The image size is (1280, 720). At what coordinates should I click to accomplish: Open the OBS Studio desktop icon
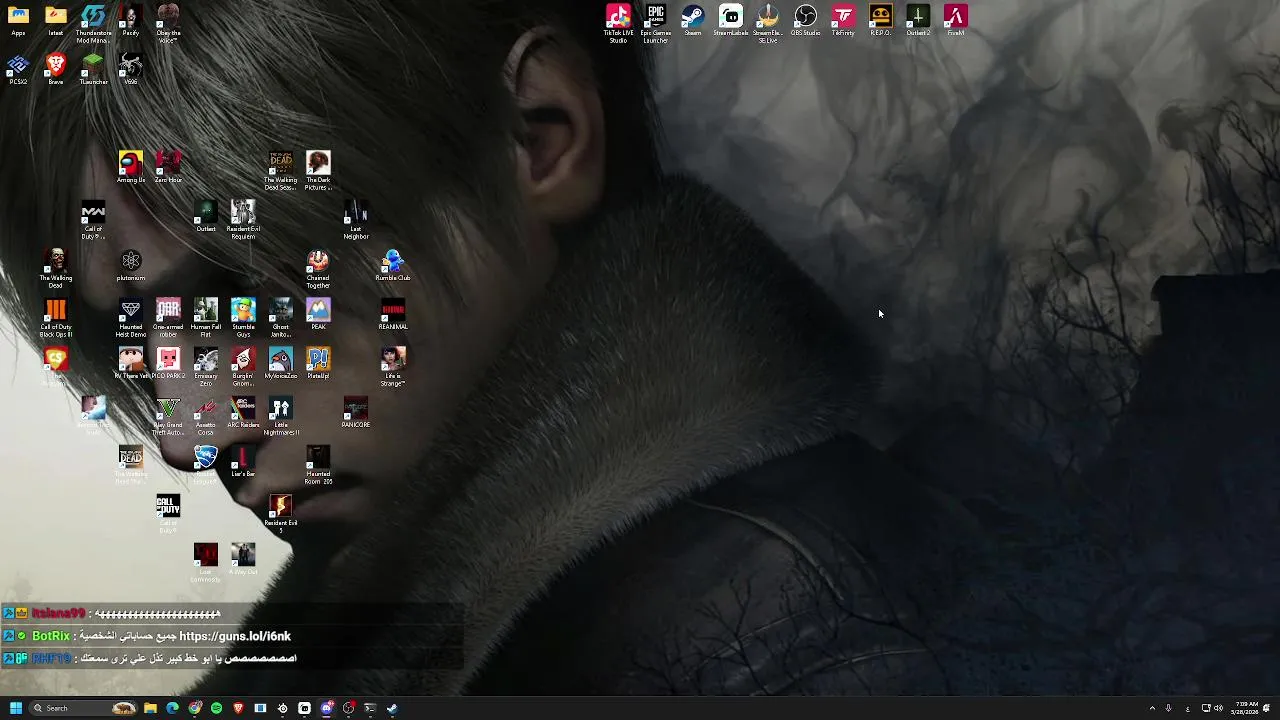(x=805, y=20)
